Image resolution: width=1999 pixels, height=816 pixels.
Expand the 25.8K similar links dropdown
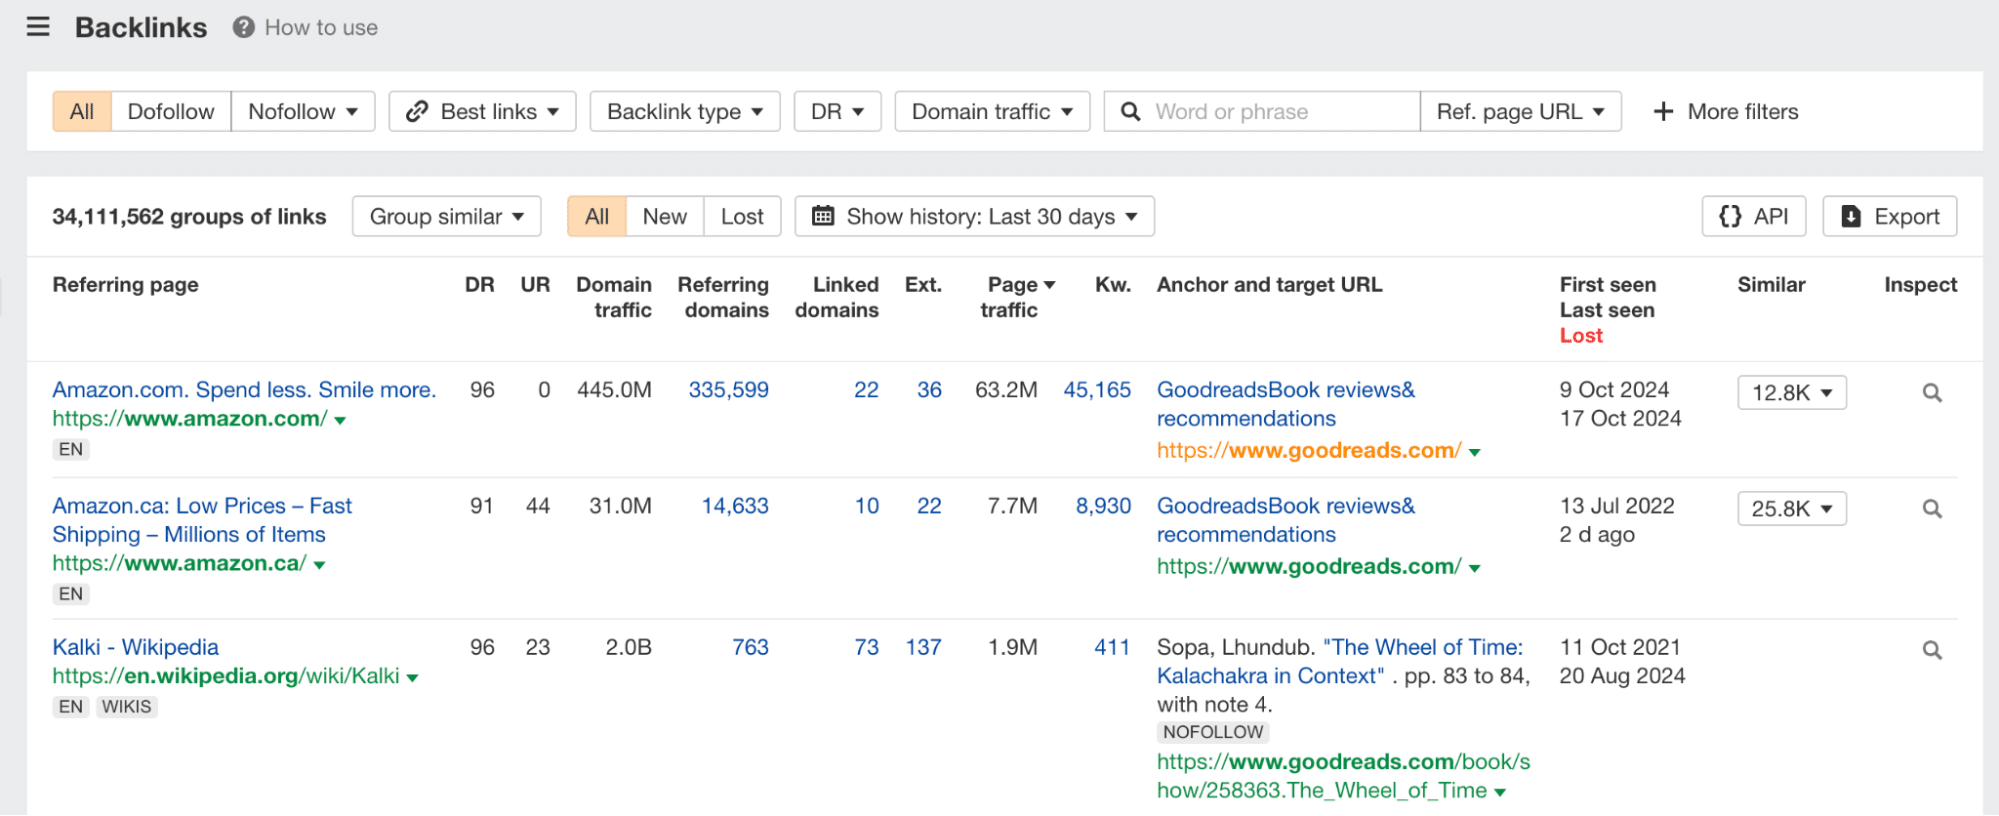coord(1792,509)
